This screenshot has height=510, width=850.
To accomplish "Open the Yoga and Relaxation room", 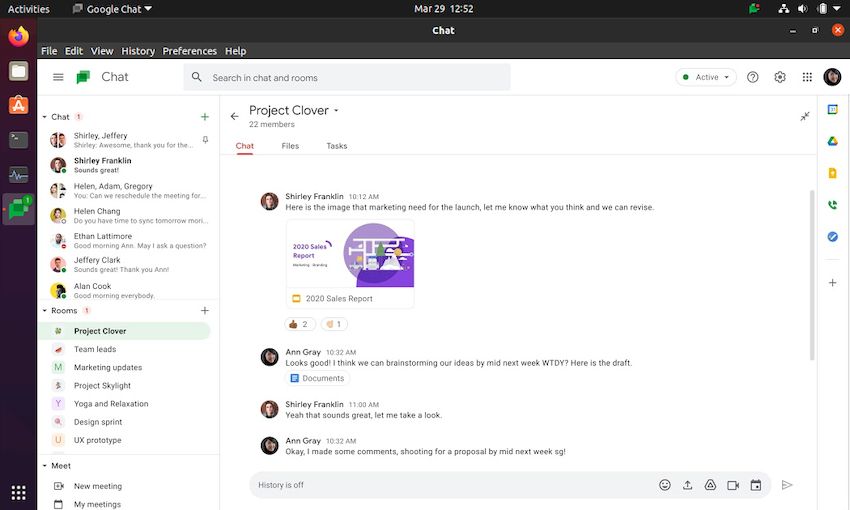I will coord(125,404).
